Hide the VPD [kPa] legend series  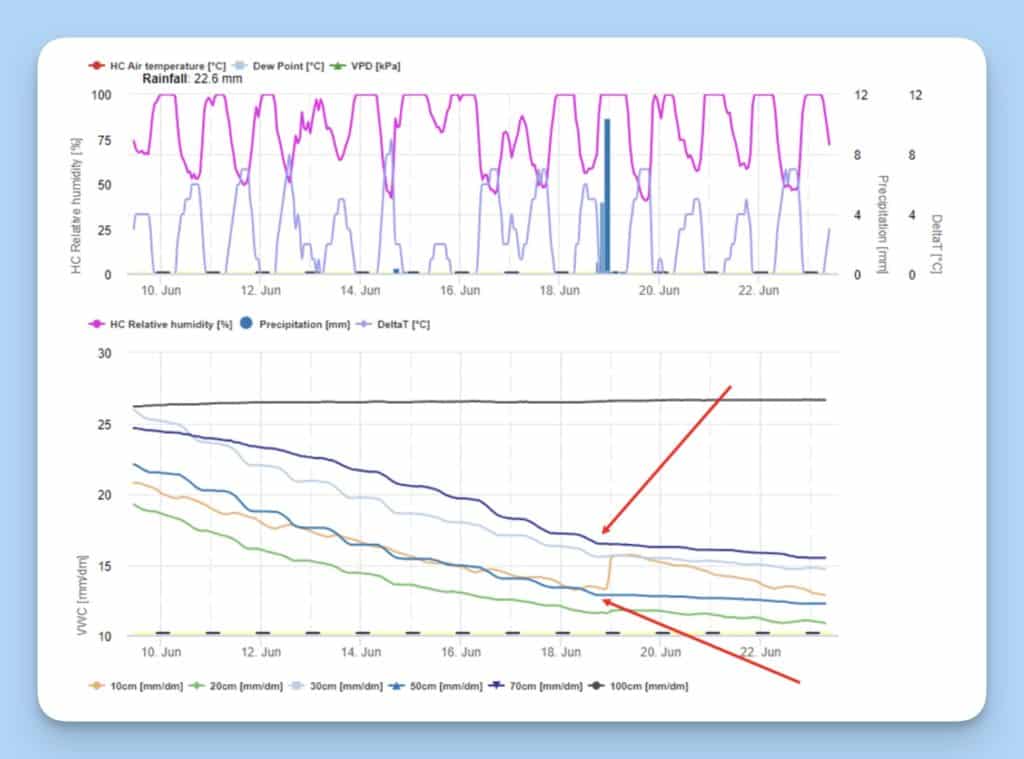(x=369, y=66)
